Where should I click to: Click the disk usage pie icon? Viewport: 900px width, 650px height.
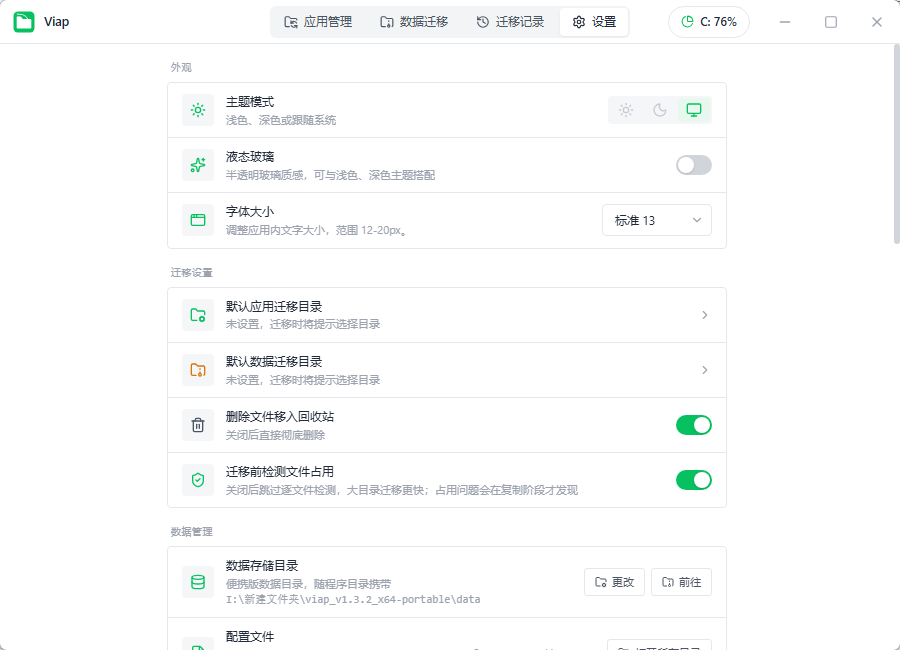point(687,22)
